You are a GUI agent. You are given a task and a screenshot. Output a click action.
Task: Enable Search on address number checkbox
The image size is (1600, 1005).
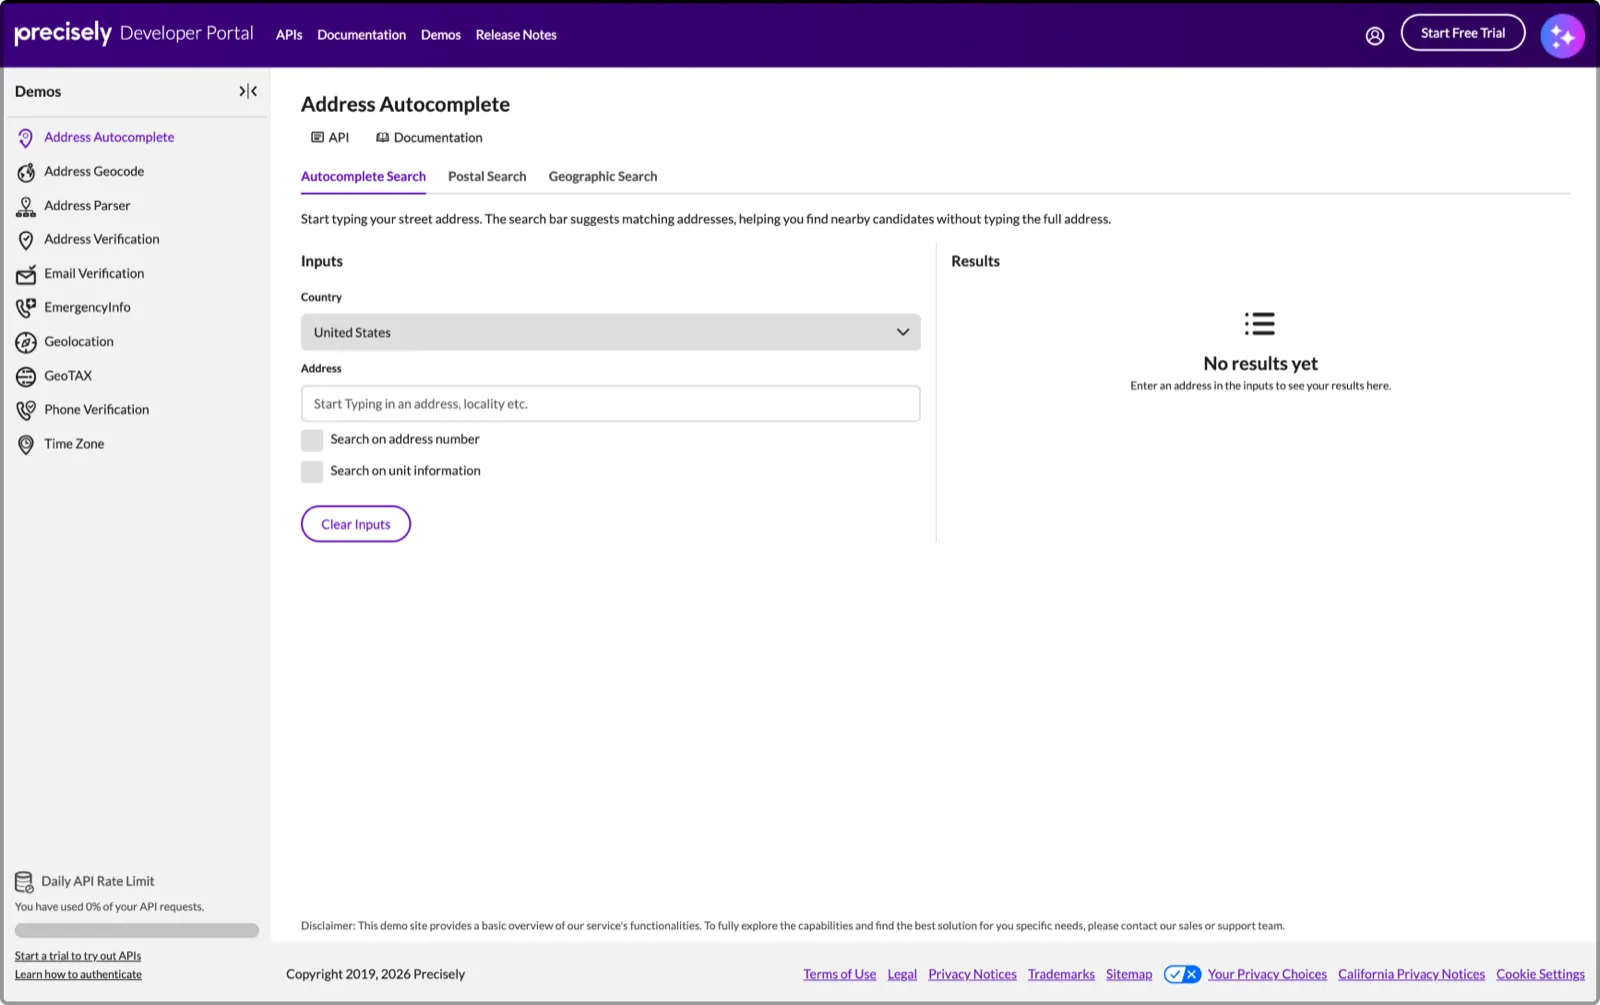click(312, 440)
